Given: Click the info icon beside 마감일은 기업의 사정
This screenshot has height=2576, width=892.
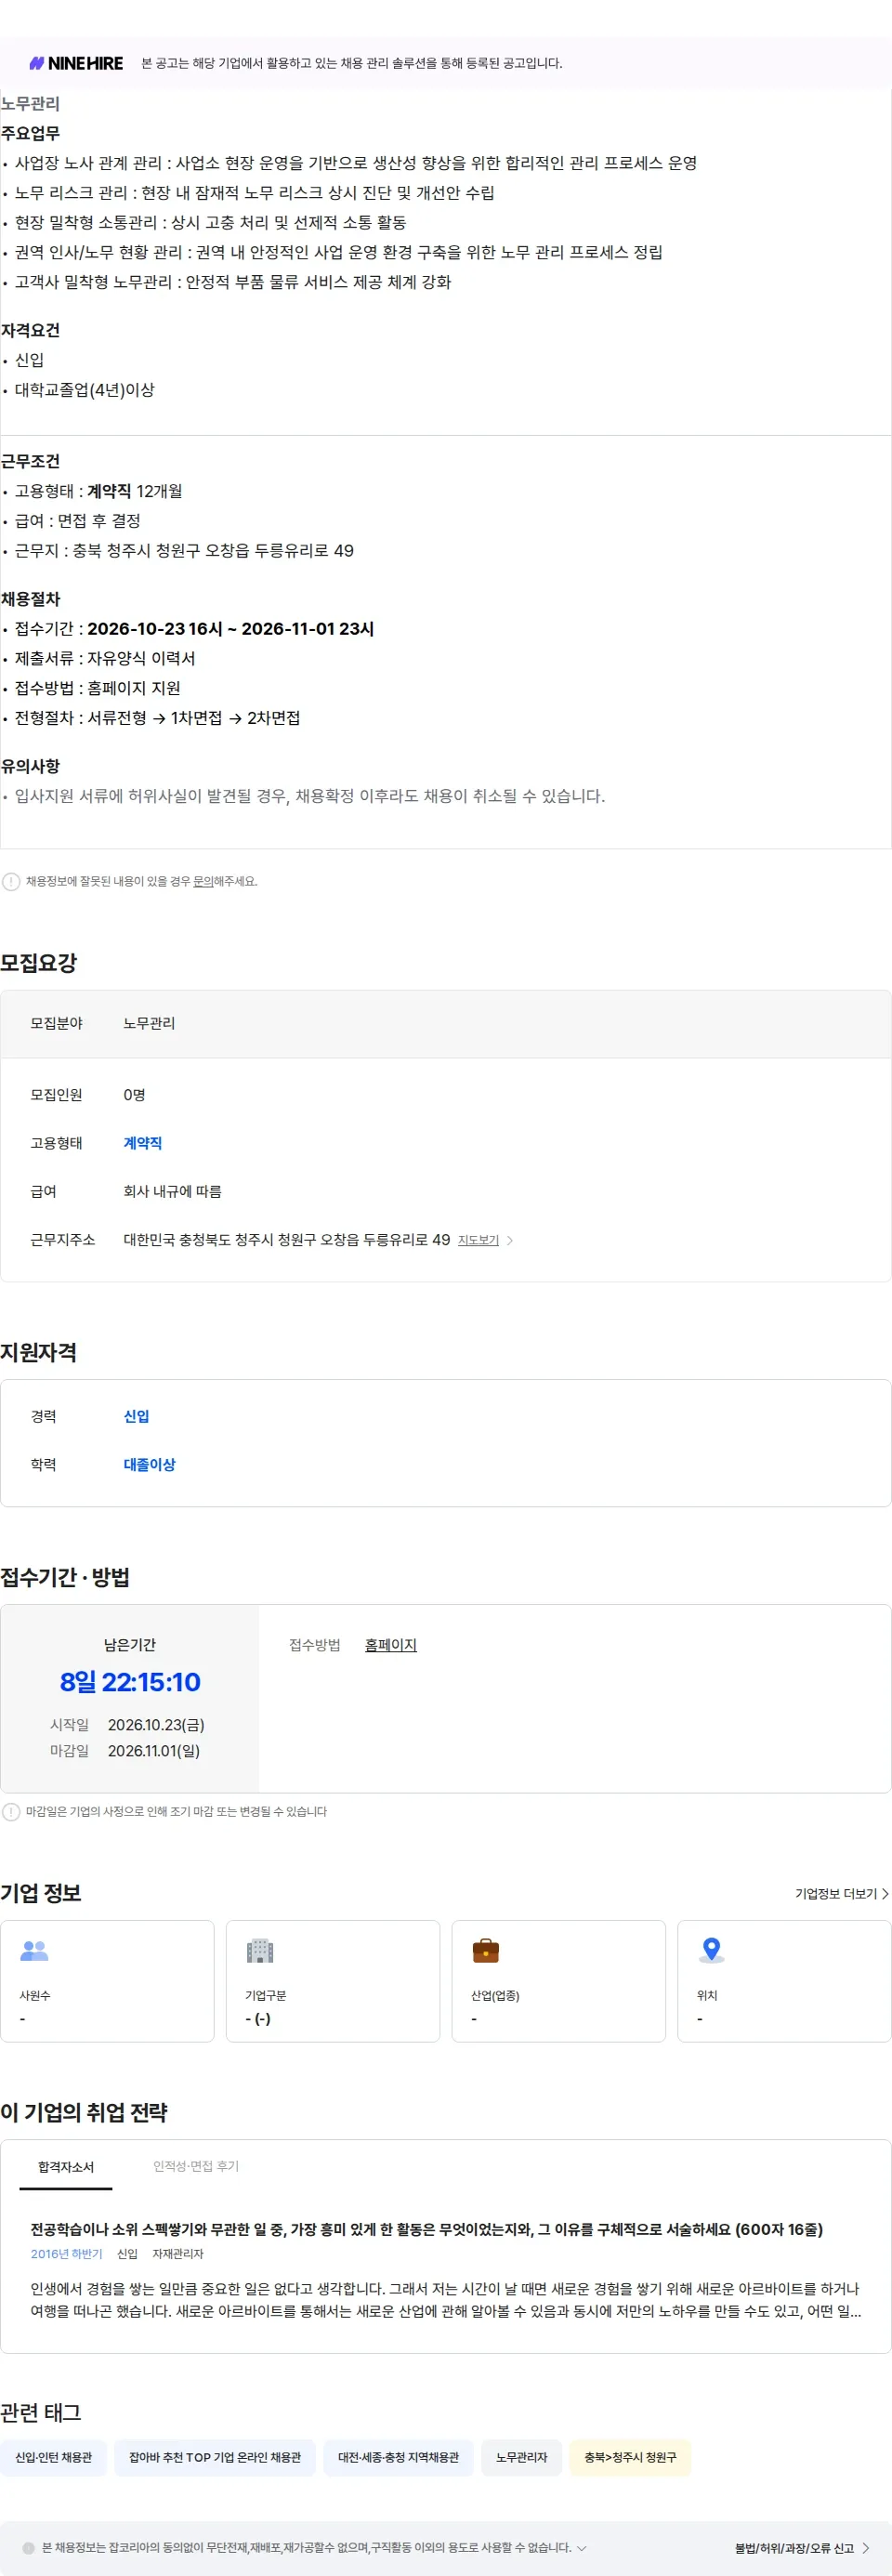Looking at the screenshot, I should coord(11,1811).
